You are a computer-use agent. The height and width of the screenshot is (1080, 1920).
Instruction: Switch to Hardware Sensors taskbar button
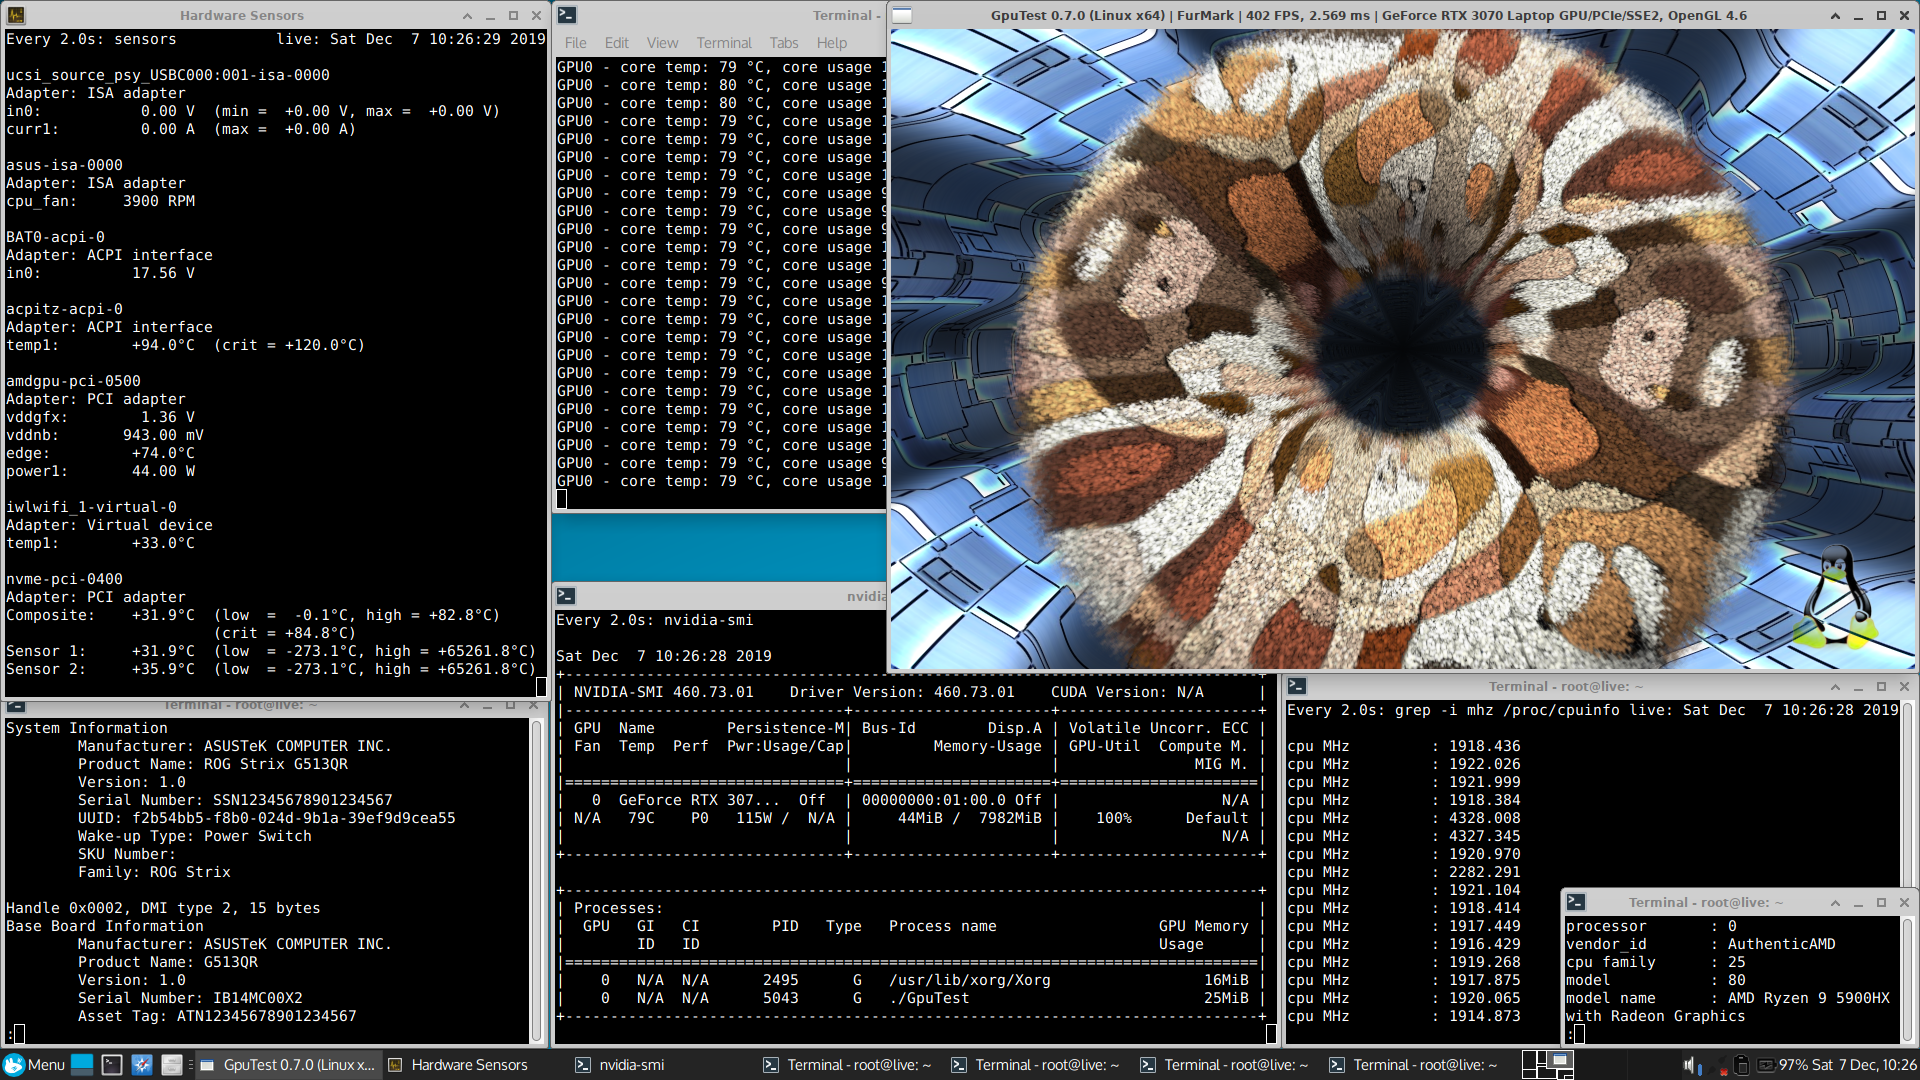click(458, 1065)
